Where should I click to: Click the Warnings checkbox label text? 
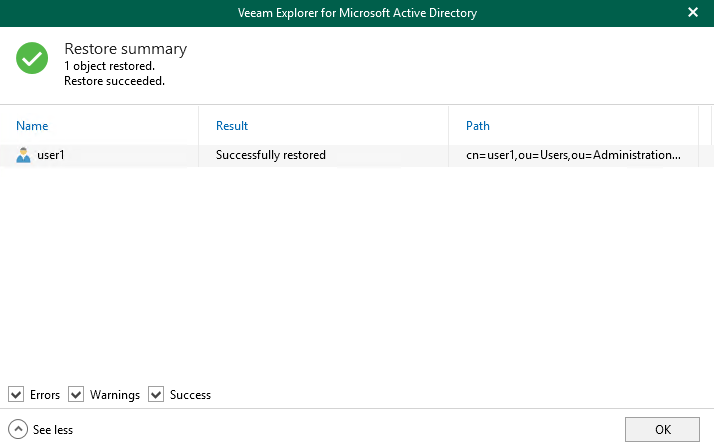[x=115, y=395]
